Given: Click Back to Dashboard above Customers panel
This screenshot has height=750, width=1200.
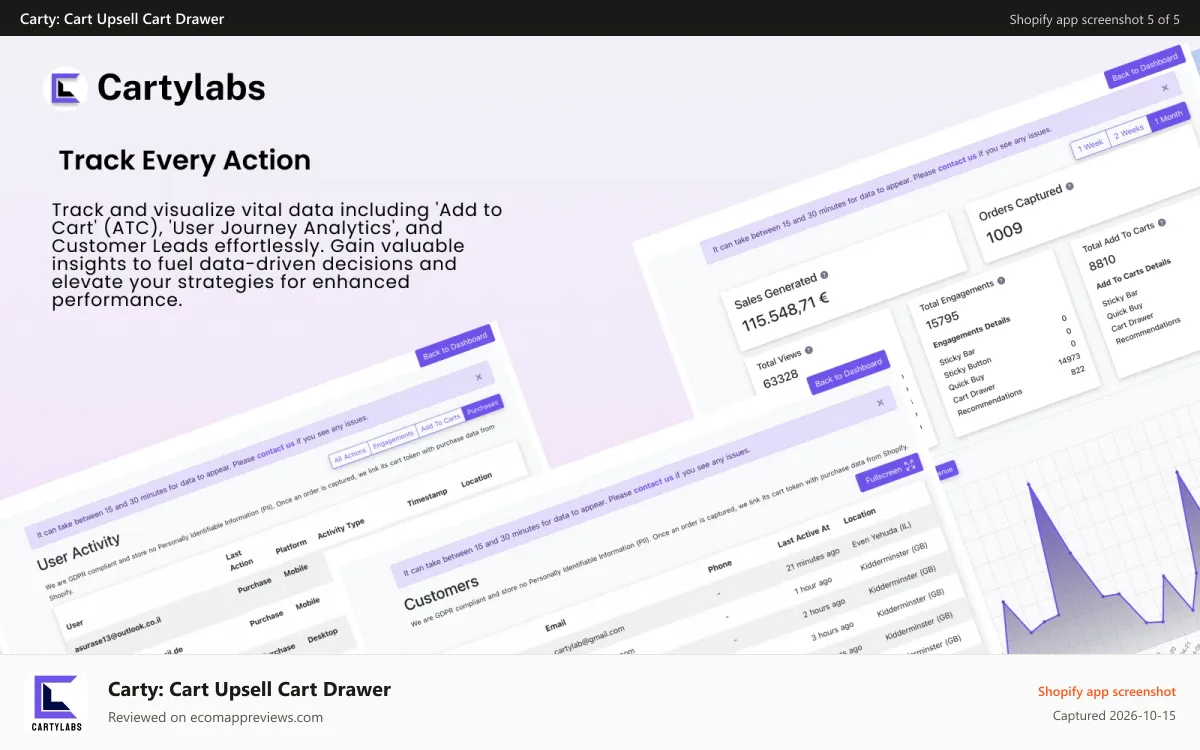Looking at the screenshot, I should point(848,373).
